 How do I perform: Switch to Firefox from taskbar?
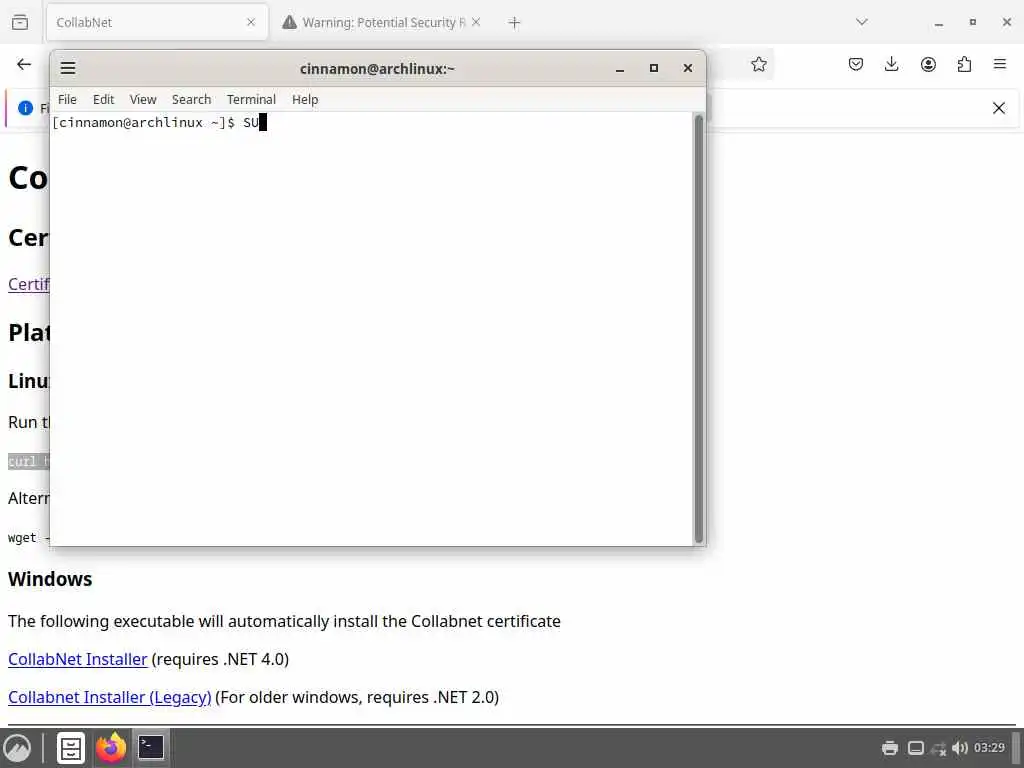110,748
